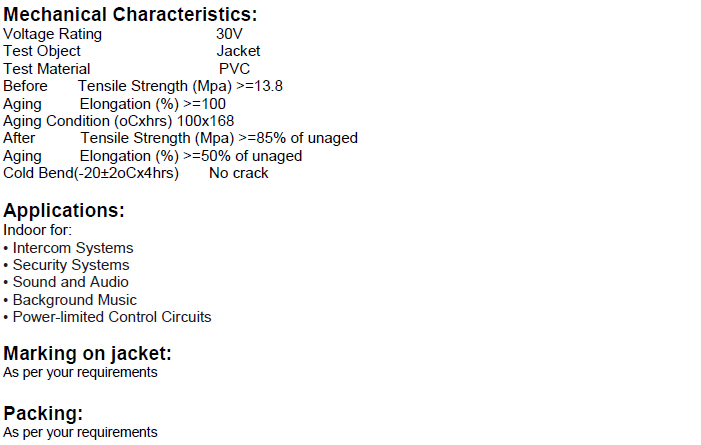Screen dimensions: 701x445
Task: Select Tensile Strength >=13.8 line
Action: pyautogui.click(x=180, y=86)
